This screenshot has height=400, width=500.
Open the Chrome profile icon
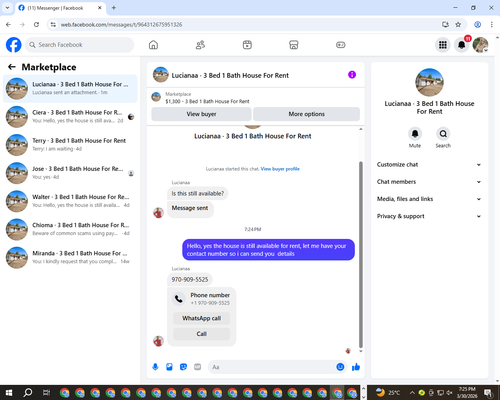[478, 24]
